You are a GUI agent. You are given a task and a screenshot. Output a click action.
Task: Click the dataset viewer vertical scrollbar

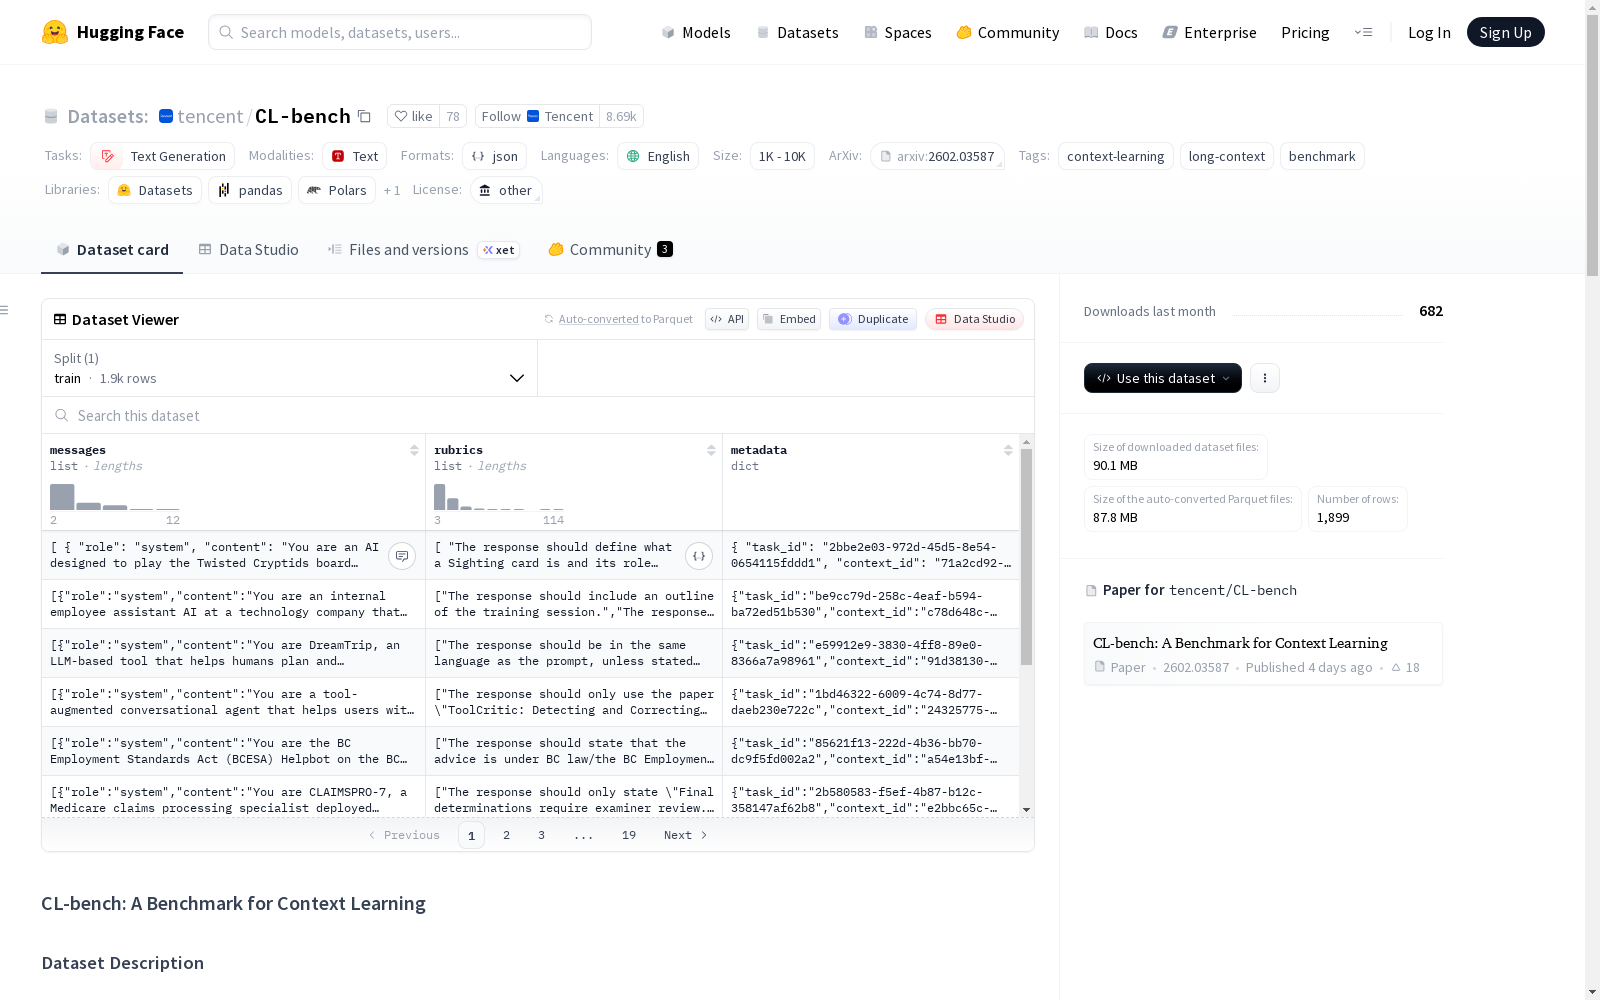click(x=1026, y=557)
